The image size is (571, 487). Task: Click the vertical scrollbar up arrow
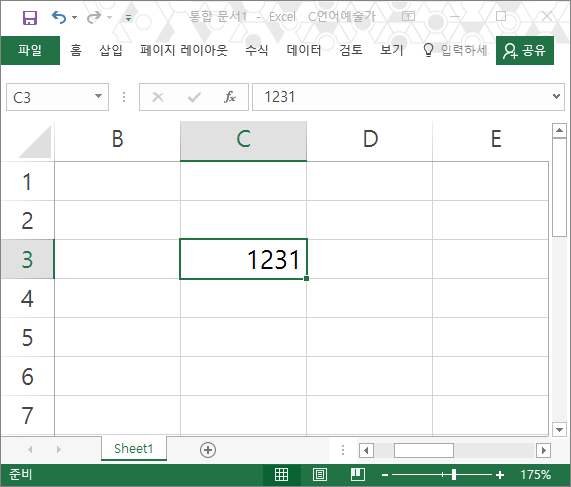coord(559,130)
